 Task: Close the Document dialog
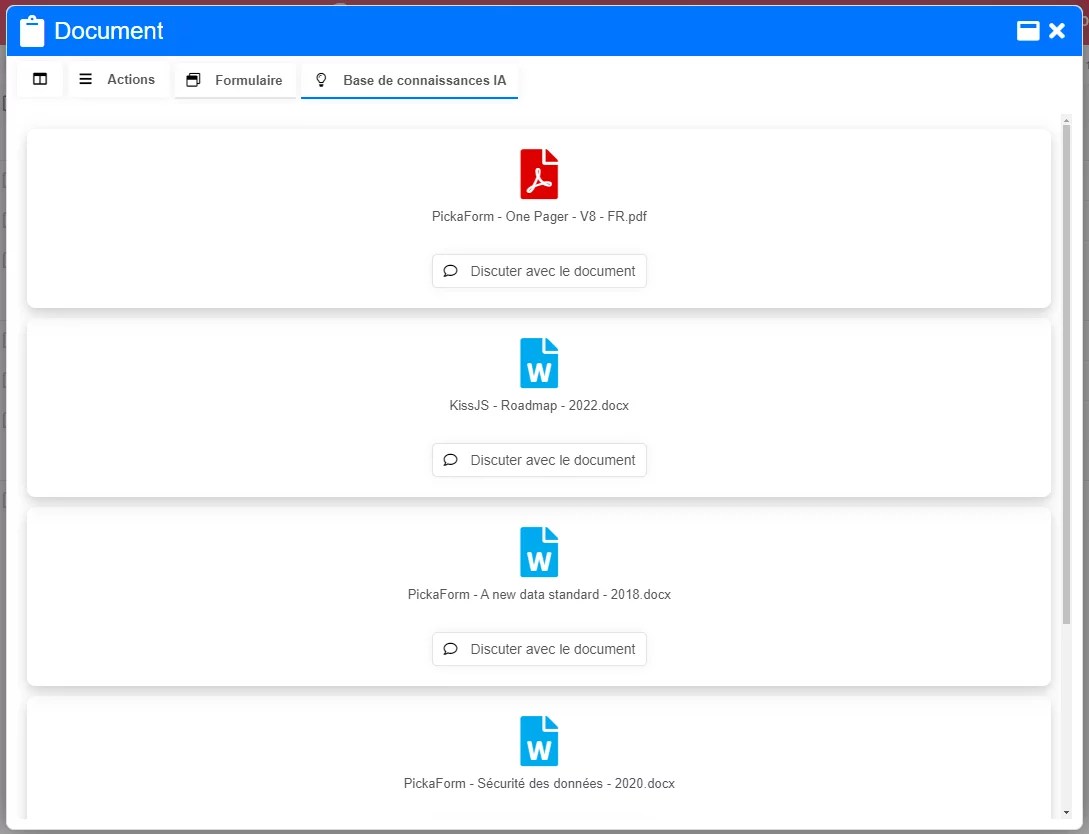point(1057,31)
